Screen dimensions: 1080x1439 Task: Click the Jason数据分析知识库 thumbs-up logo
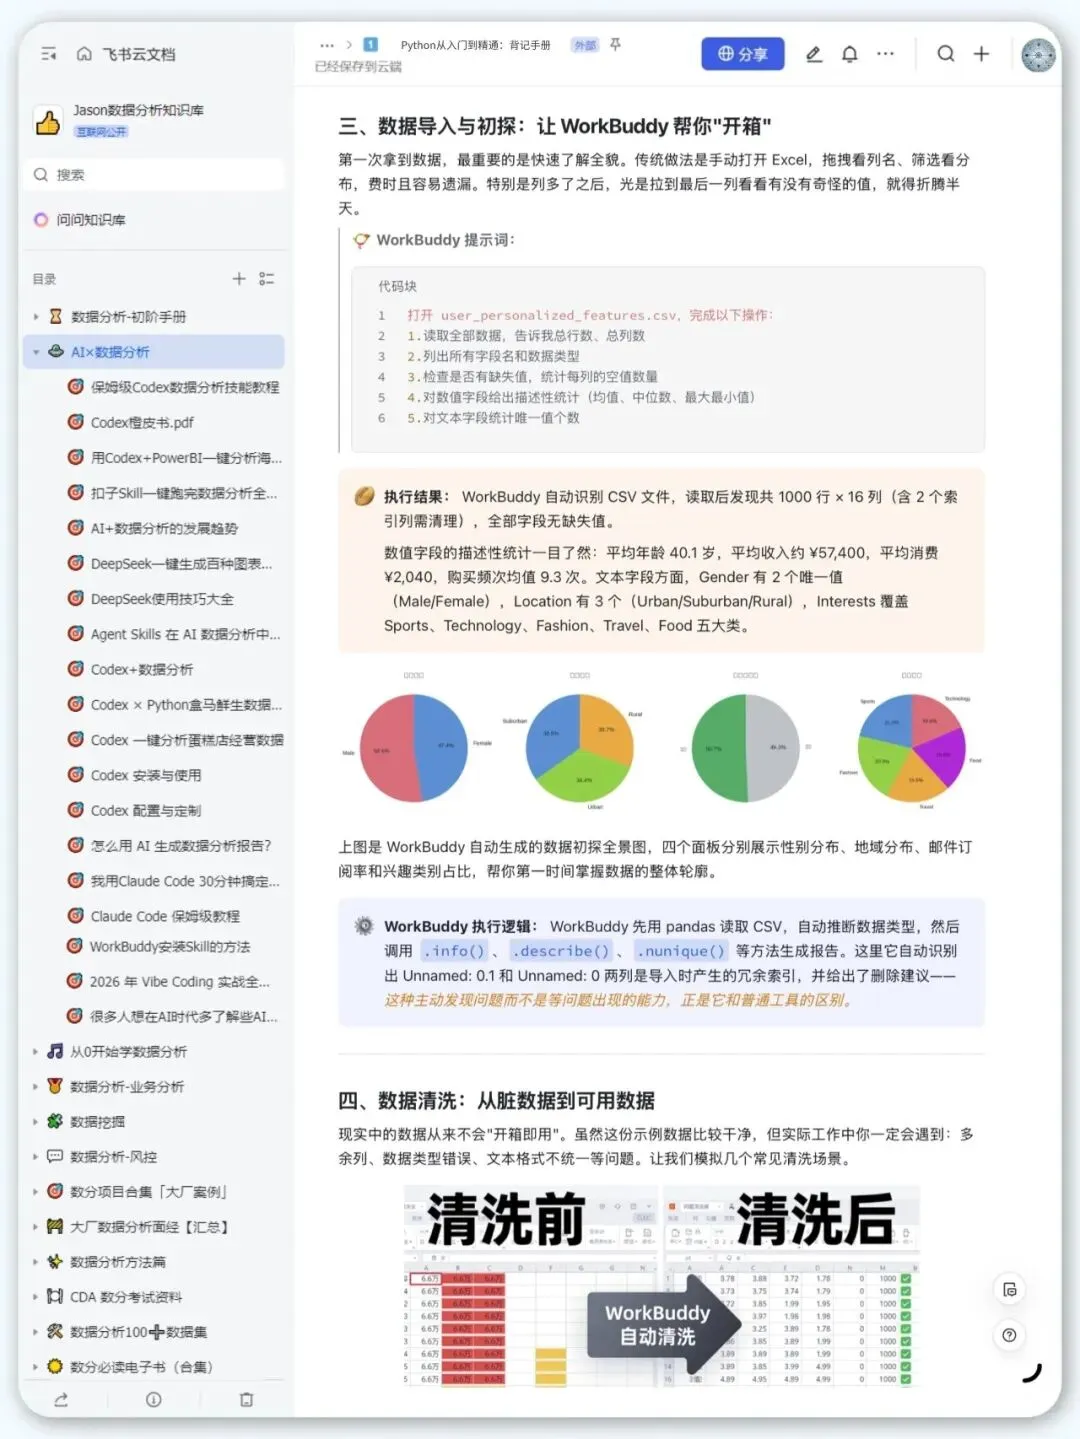pyautogui.click(x=48, y=122)
